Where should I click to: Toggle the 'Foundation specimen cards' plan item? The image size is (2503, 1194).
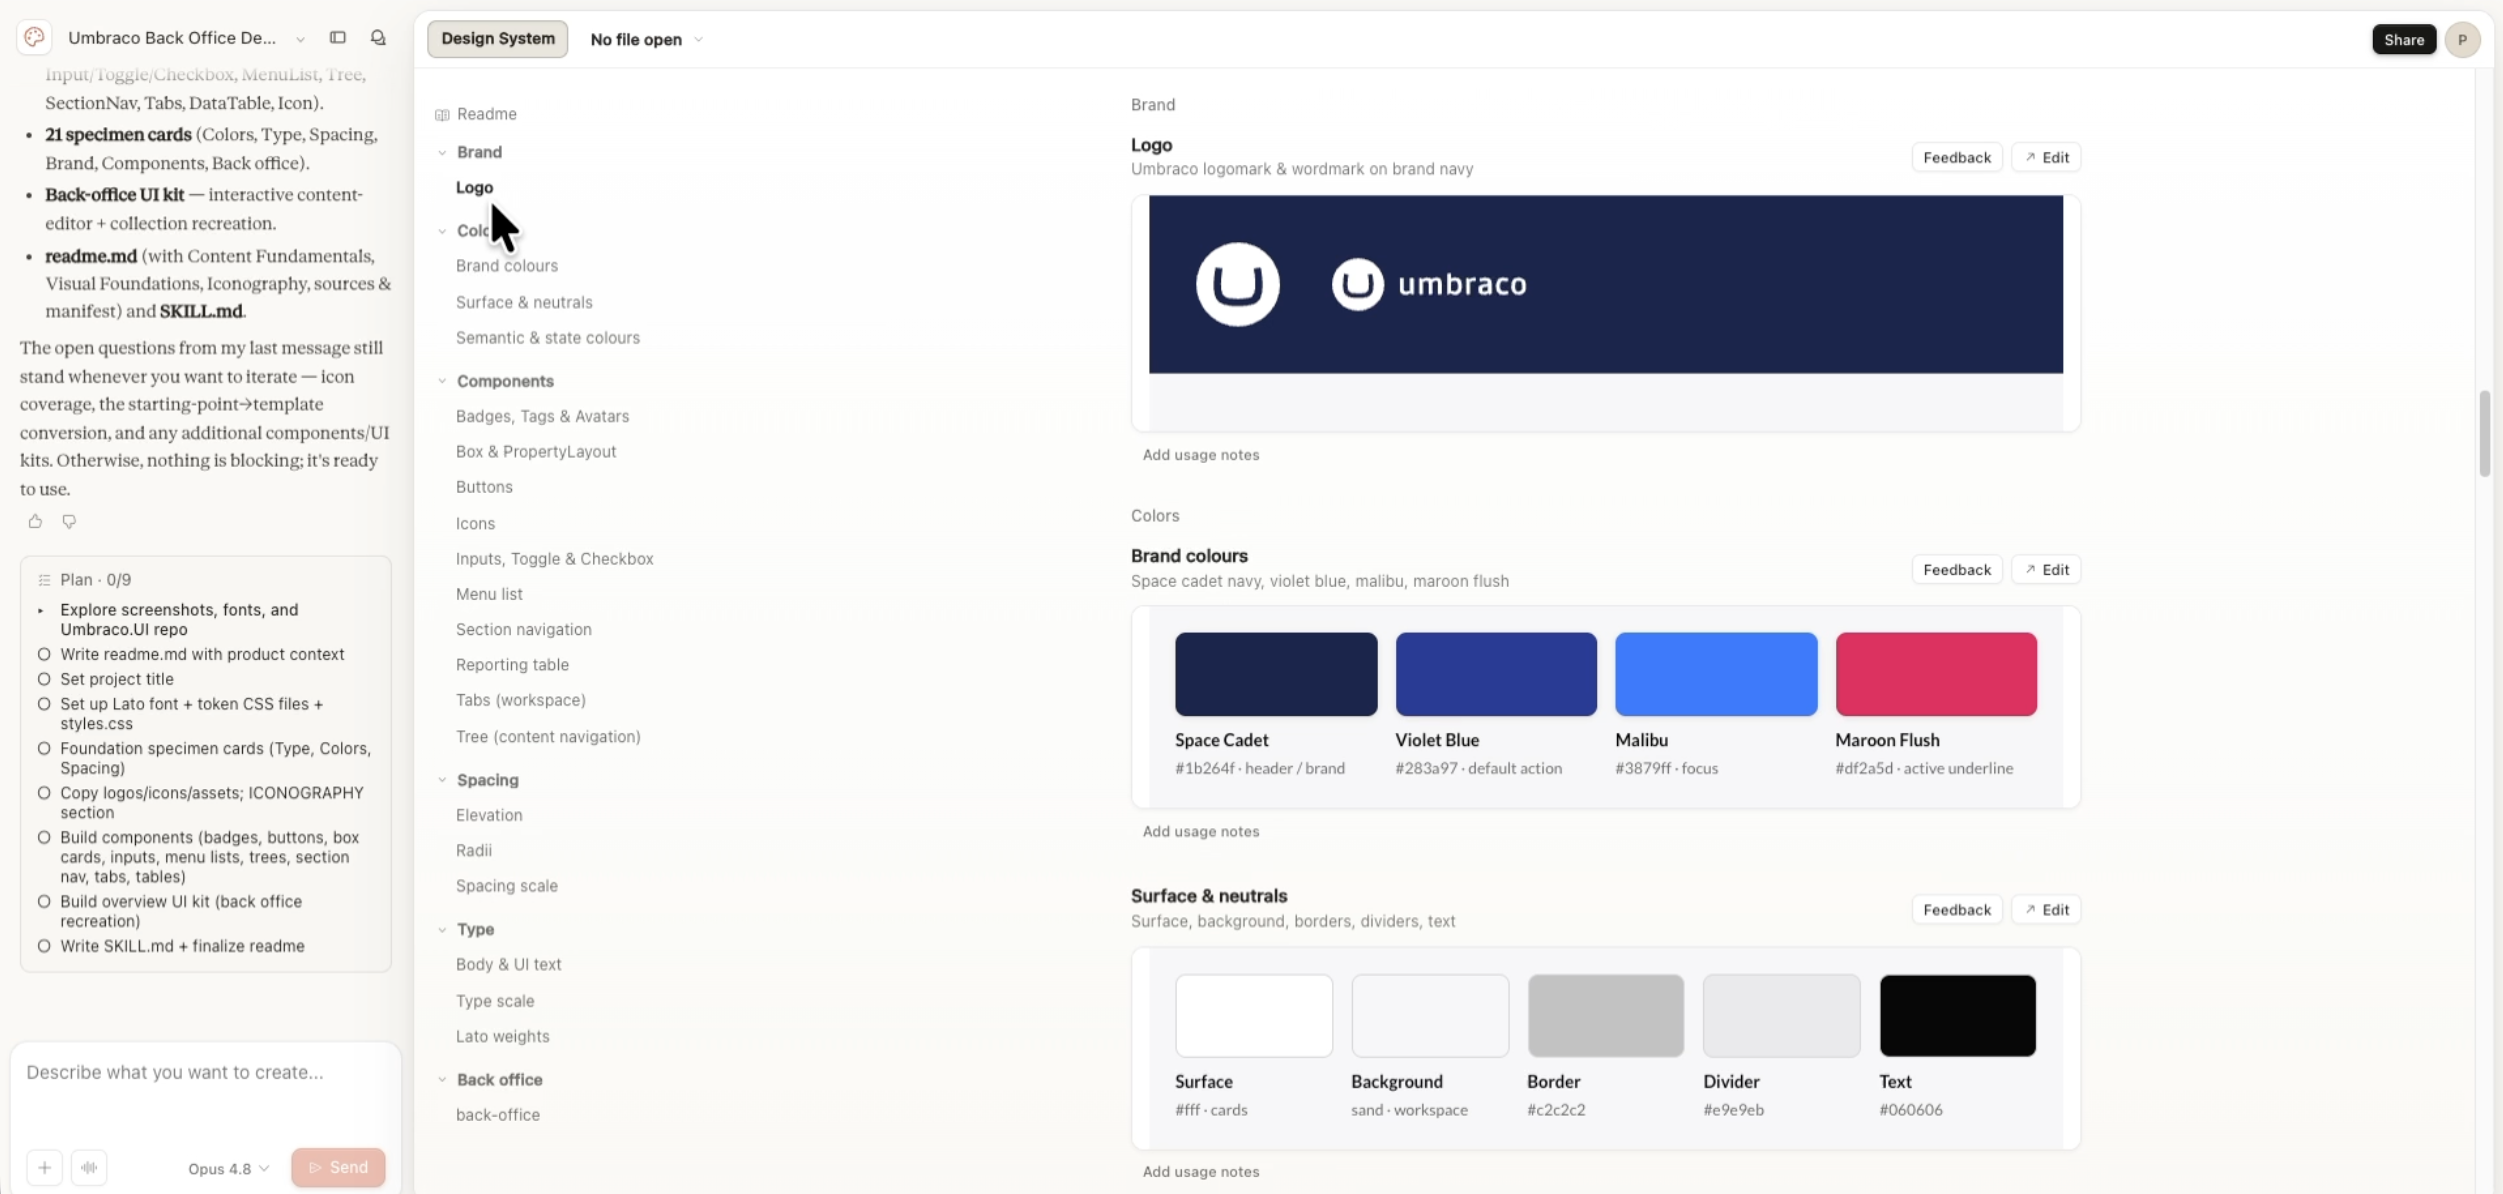(44, 748)
